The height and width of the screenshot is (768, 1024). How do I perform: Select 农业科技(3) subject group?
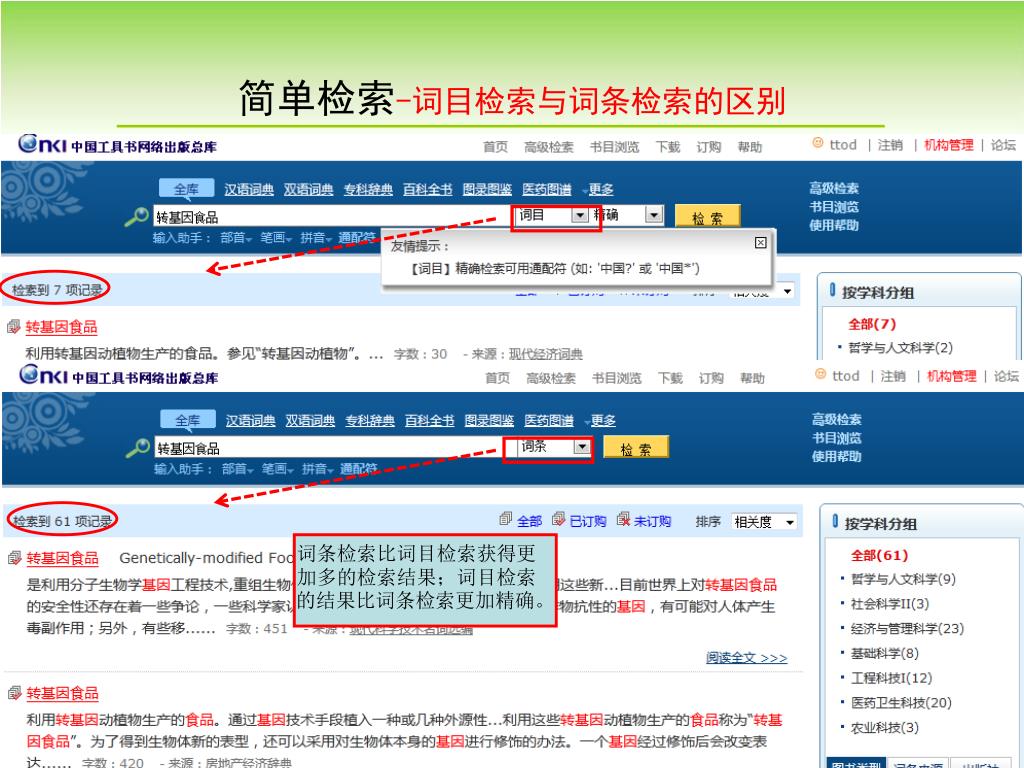coord(884,728)
